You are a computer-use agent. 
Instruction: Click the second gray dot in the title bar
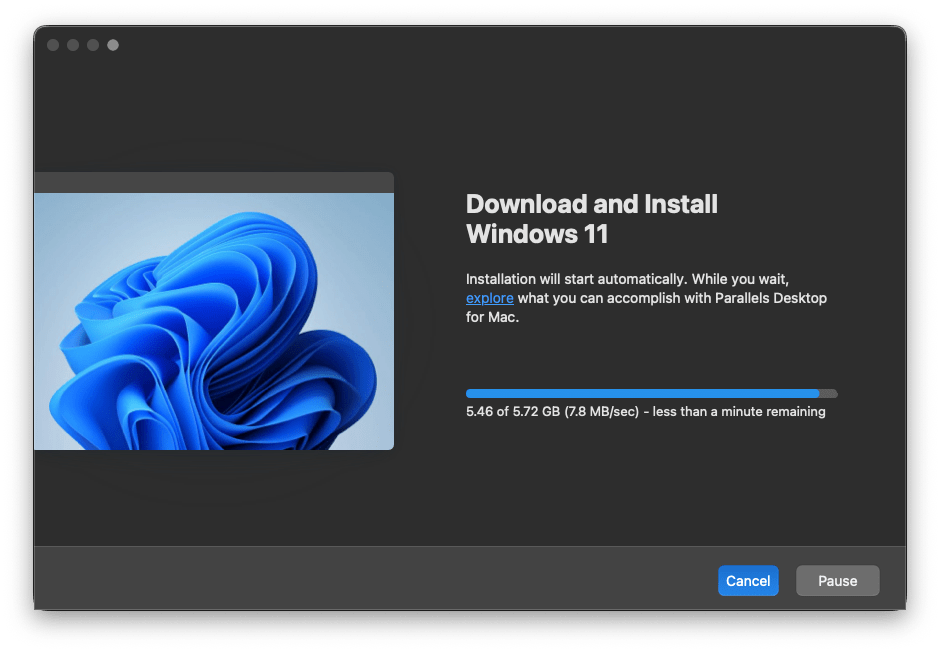click(73, 45)
